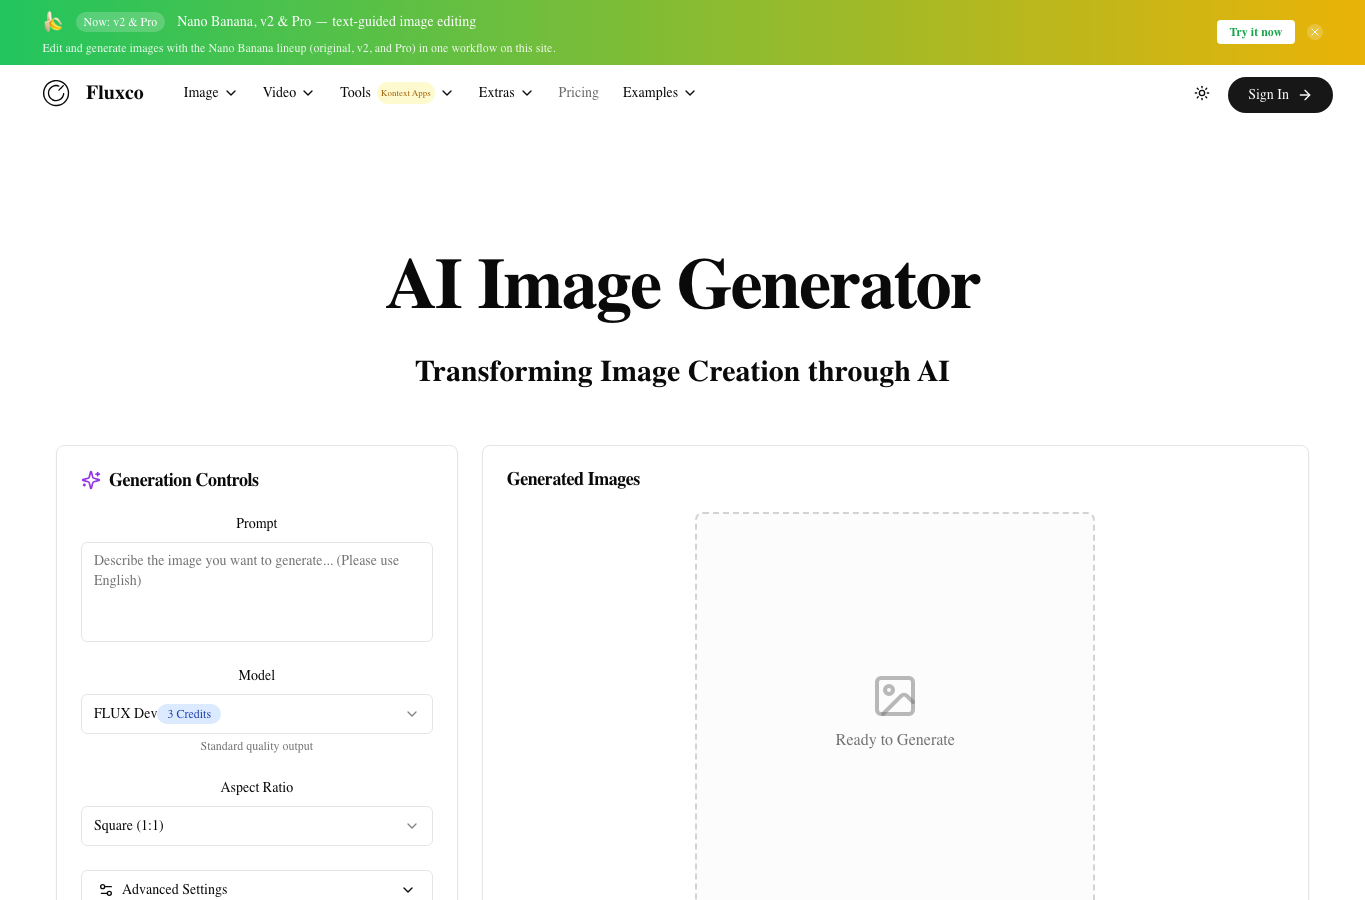The height and width of the screenshot is (900, 1365).
Task: Click the image placeholder icon above Ready to Generate
Action: [895, 696]
